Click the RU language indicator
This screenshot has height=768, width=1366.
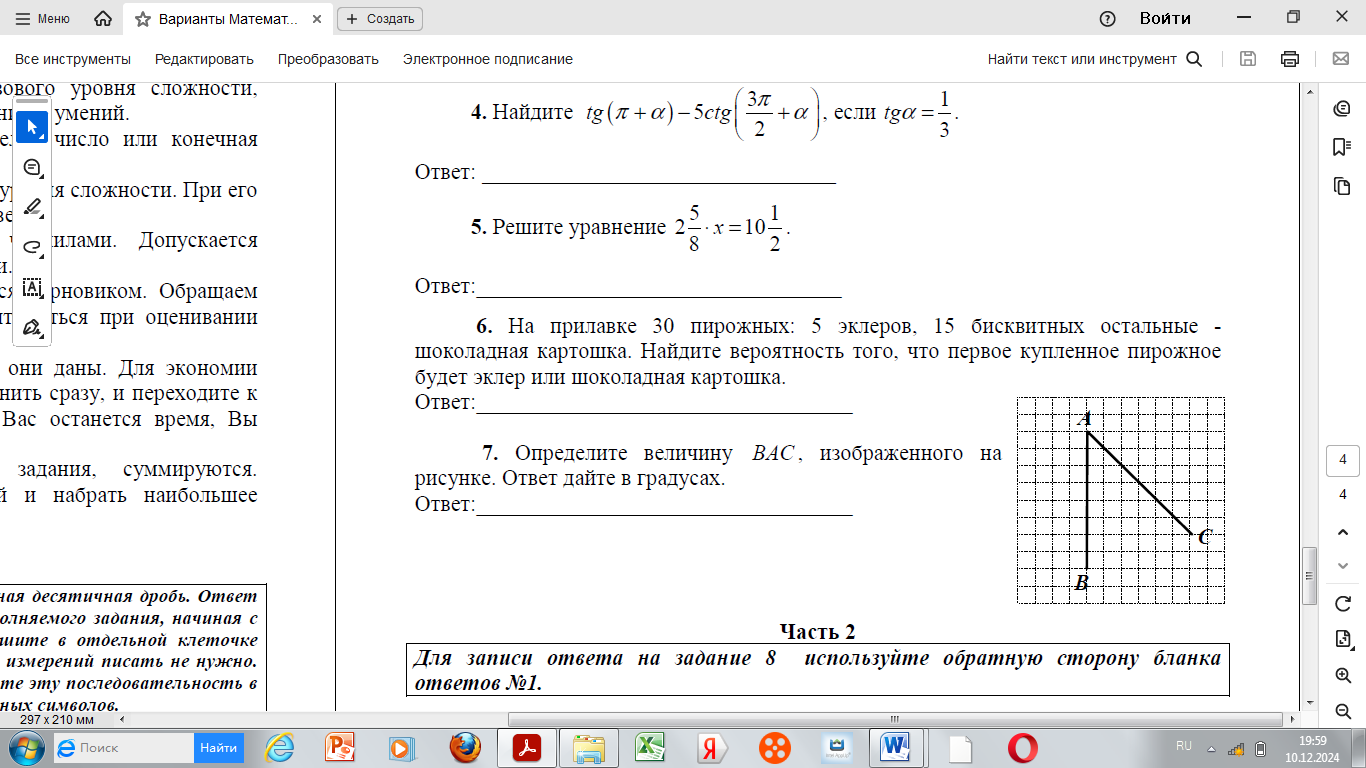click(1184, 747)
